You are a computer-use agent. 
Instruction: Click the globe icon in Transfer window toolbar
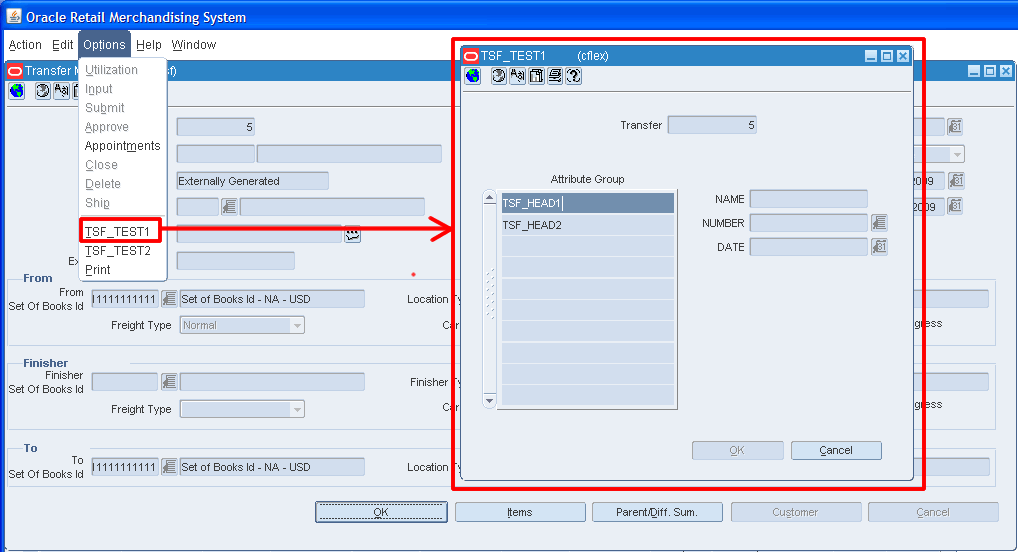pos(17,91)
